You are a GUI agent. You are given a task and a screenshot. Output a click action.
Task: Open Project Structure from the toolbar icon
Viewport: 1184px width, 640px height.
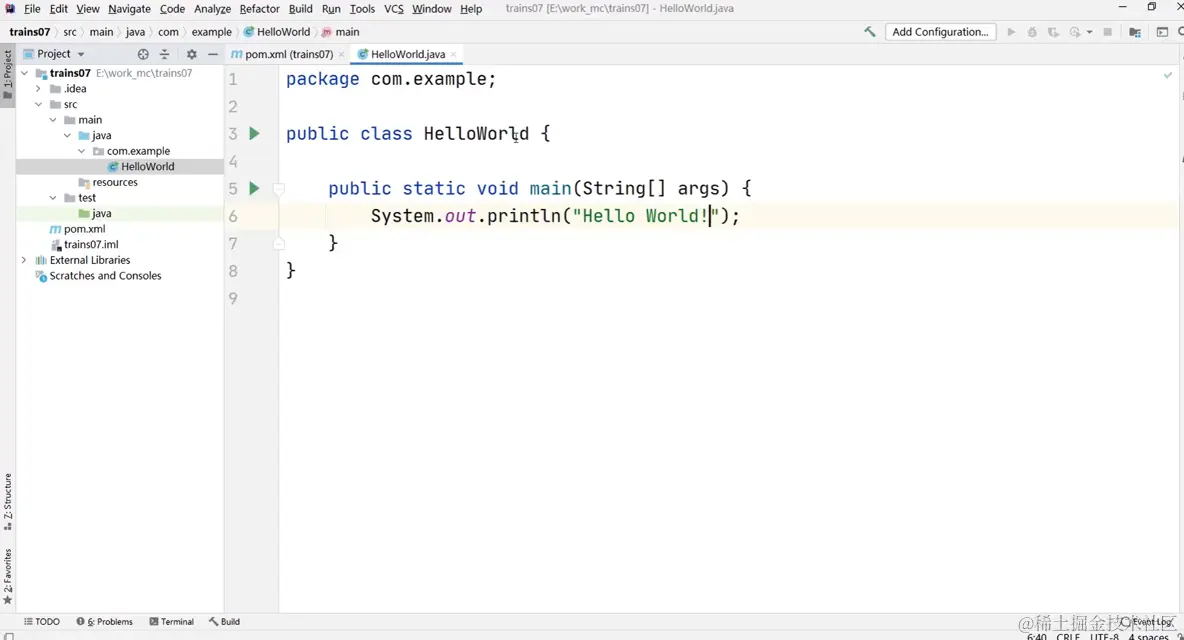(1135, 32)
